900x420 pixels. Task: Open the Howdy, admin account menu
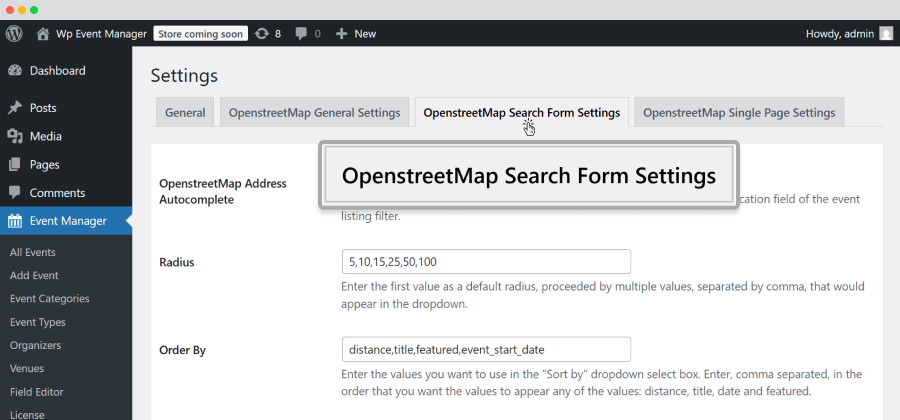(840, 34)
